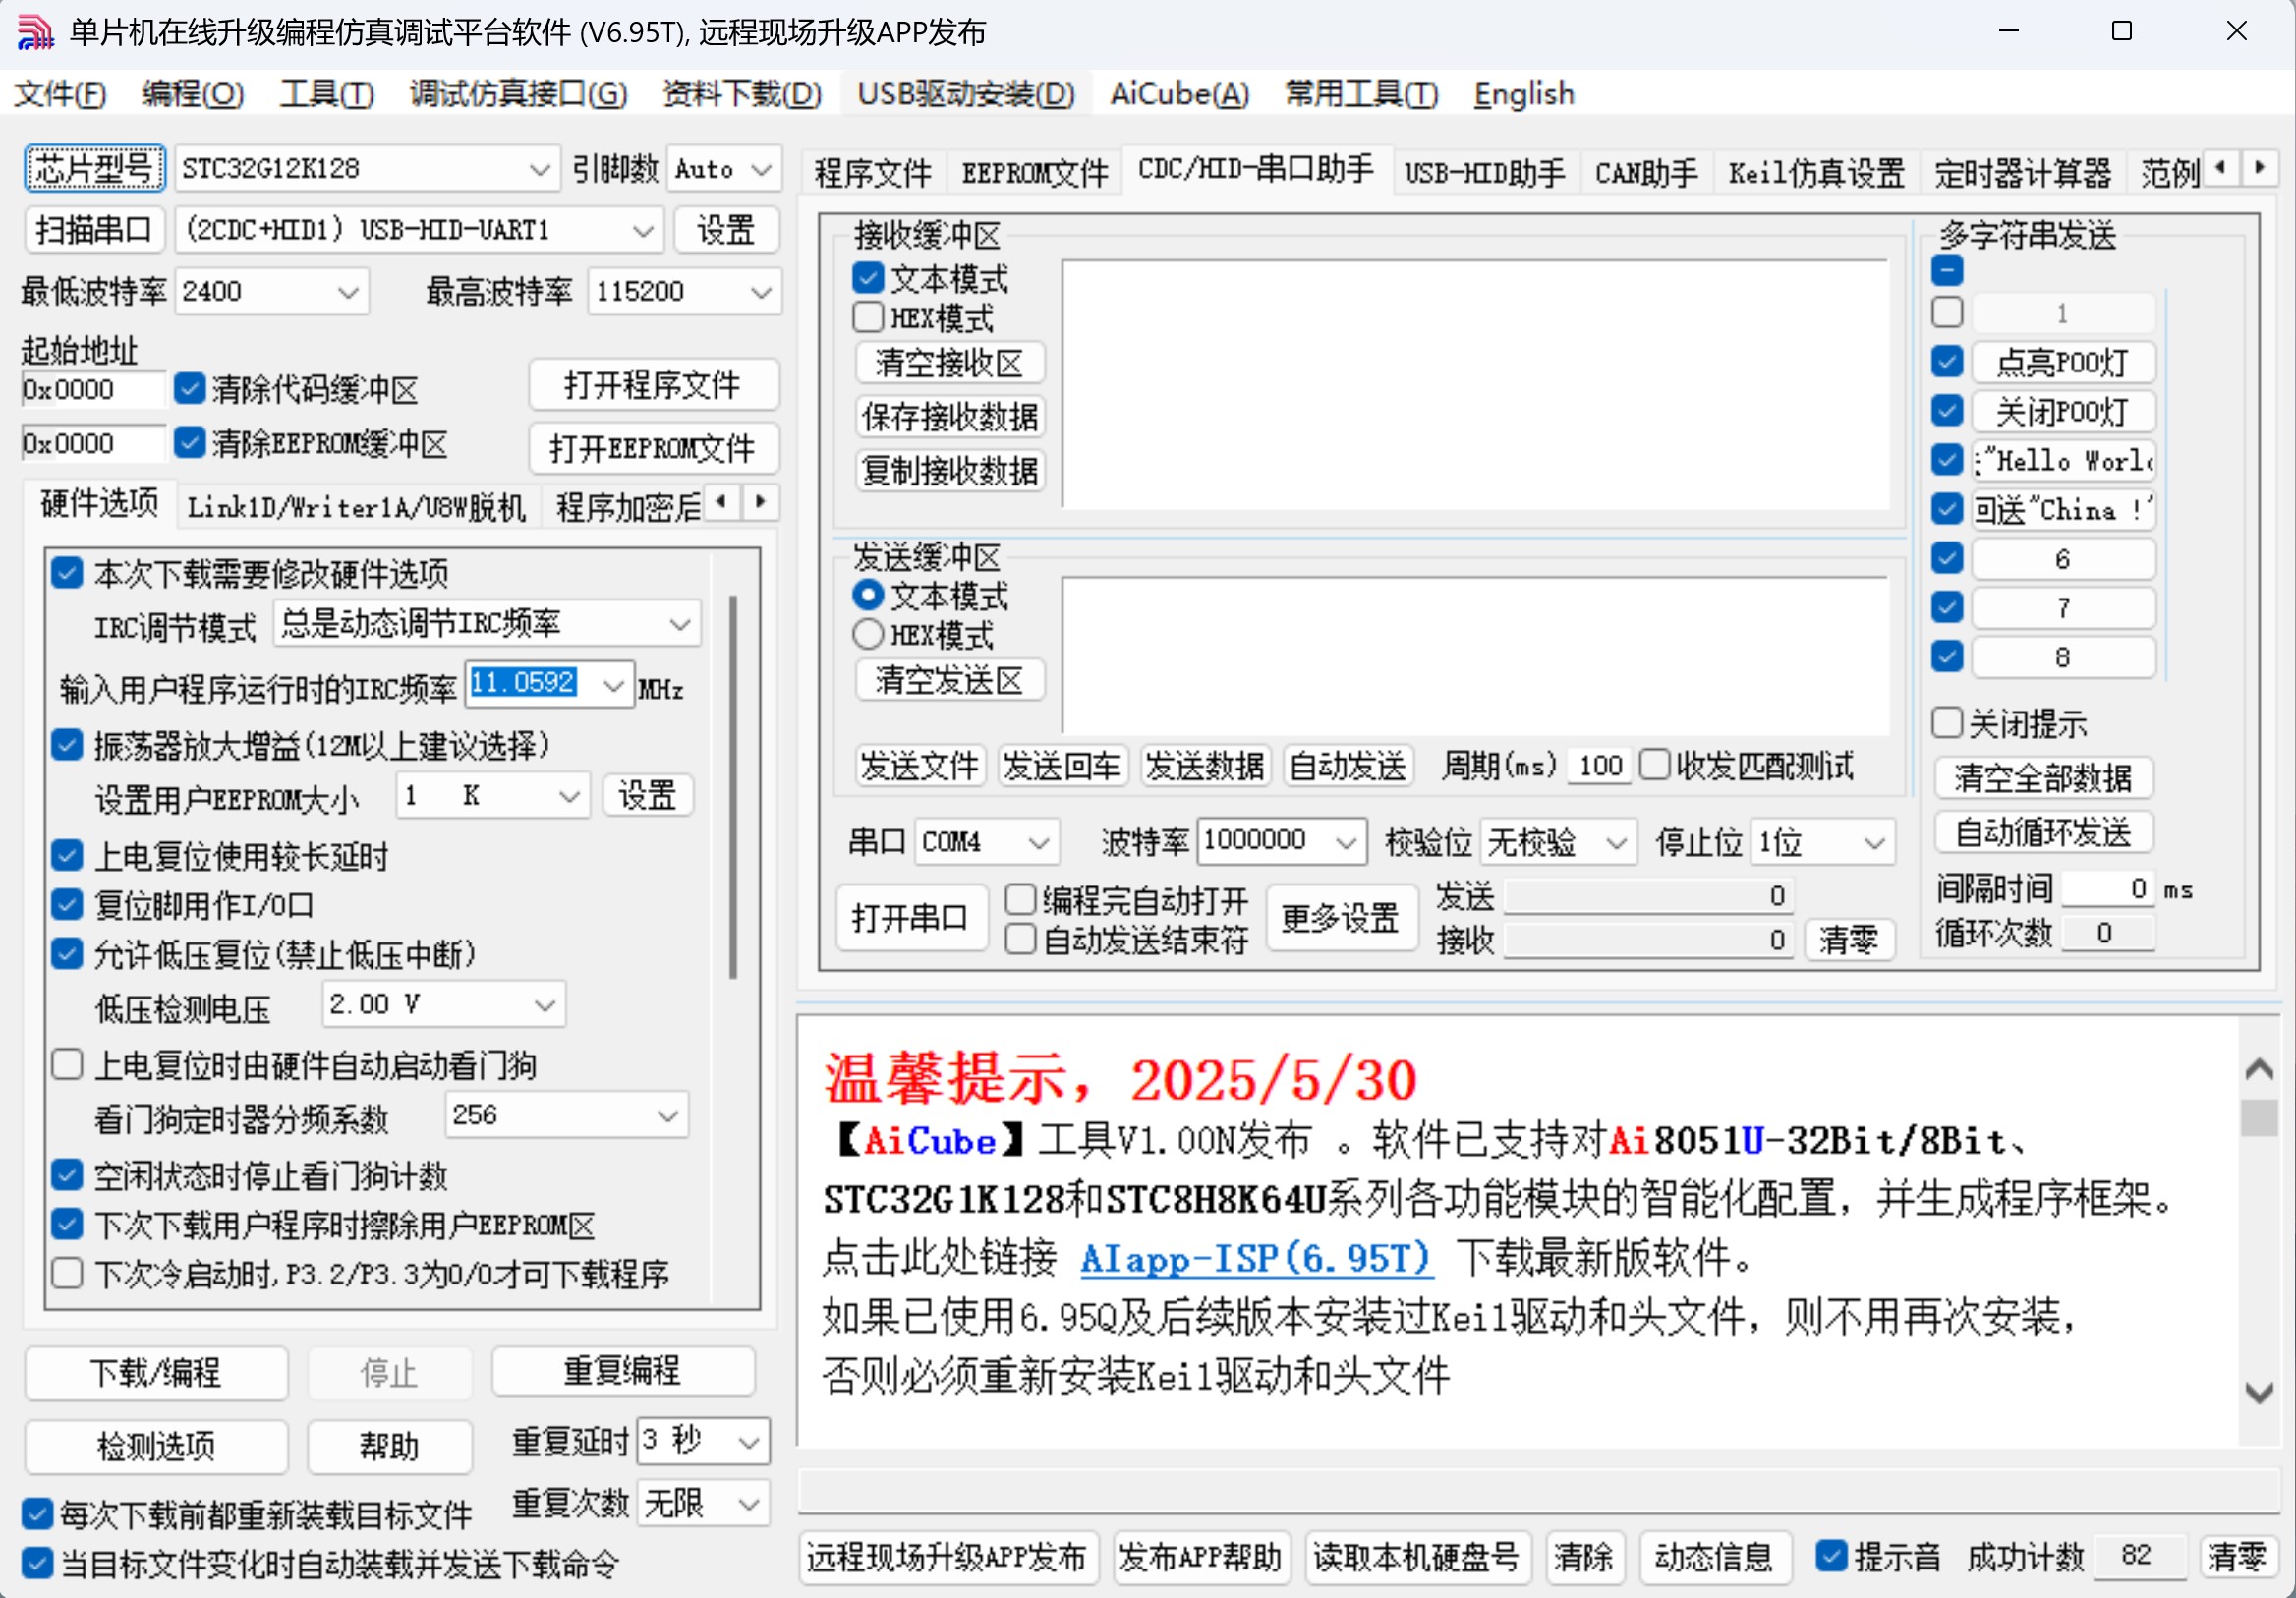
Task: Click the 下载/编程 button
Action: [156, 1372]
